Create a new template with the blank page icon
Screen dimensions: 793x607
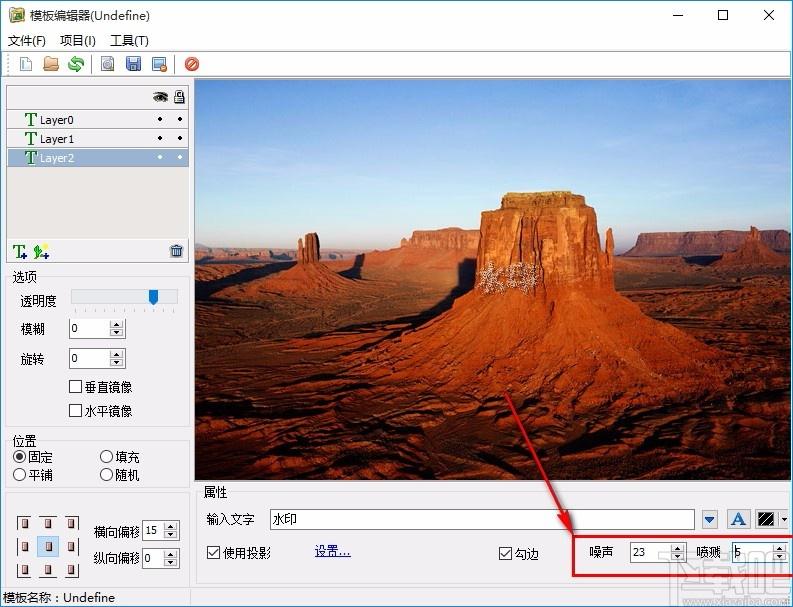(26, 64)
